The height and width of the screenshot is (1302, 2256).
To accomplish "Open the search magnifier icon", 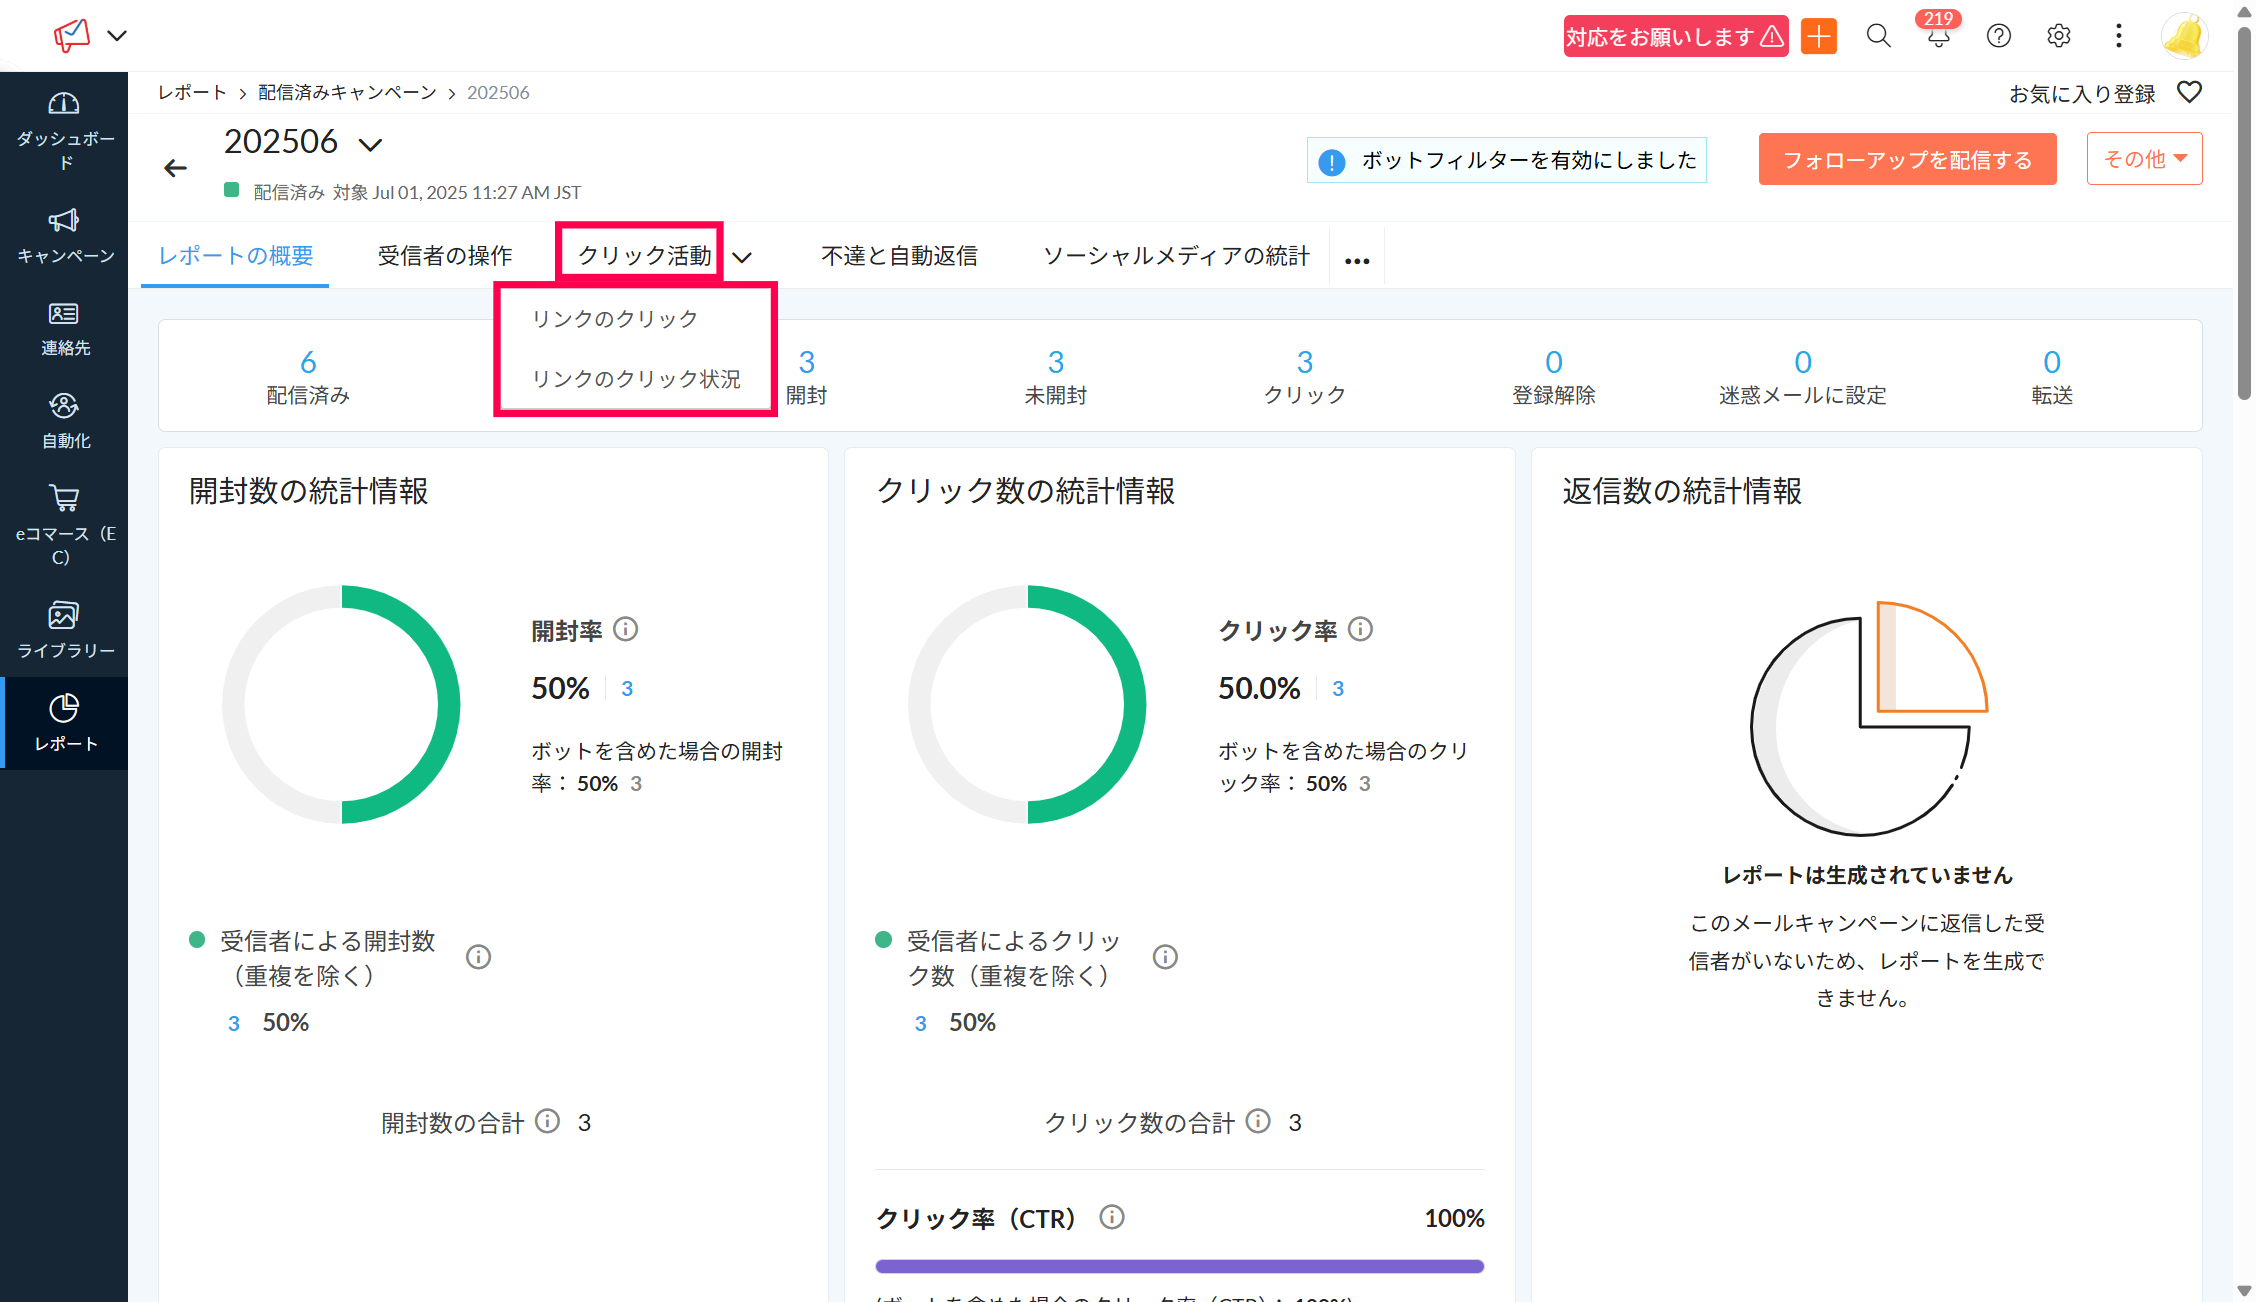I will coord(1878,37).
